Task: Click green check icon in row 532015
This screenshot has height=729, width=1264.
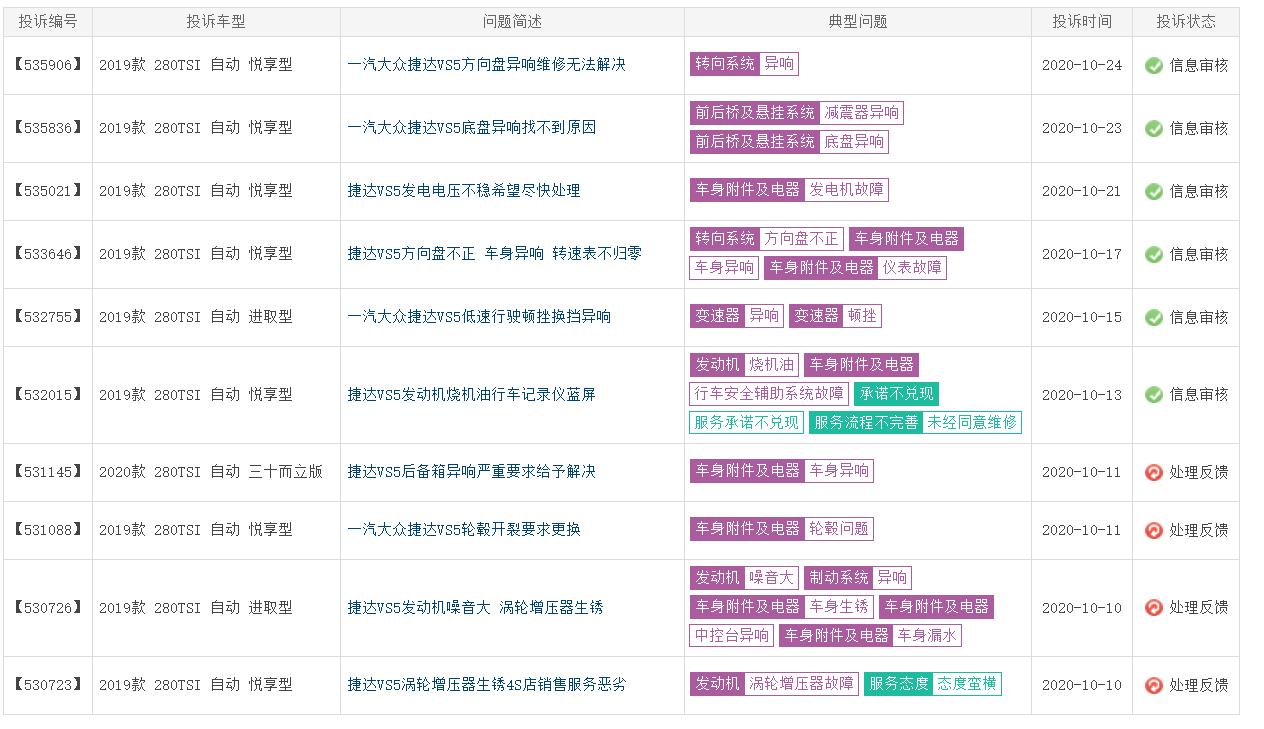Action: click(1154, 395)
